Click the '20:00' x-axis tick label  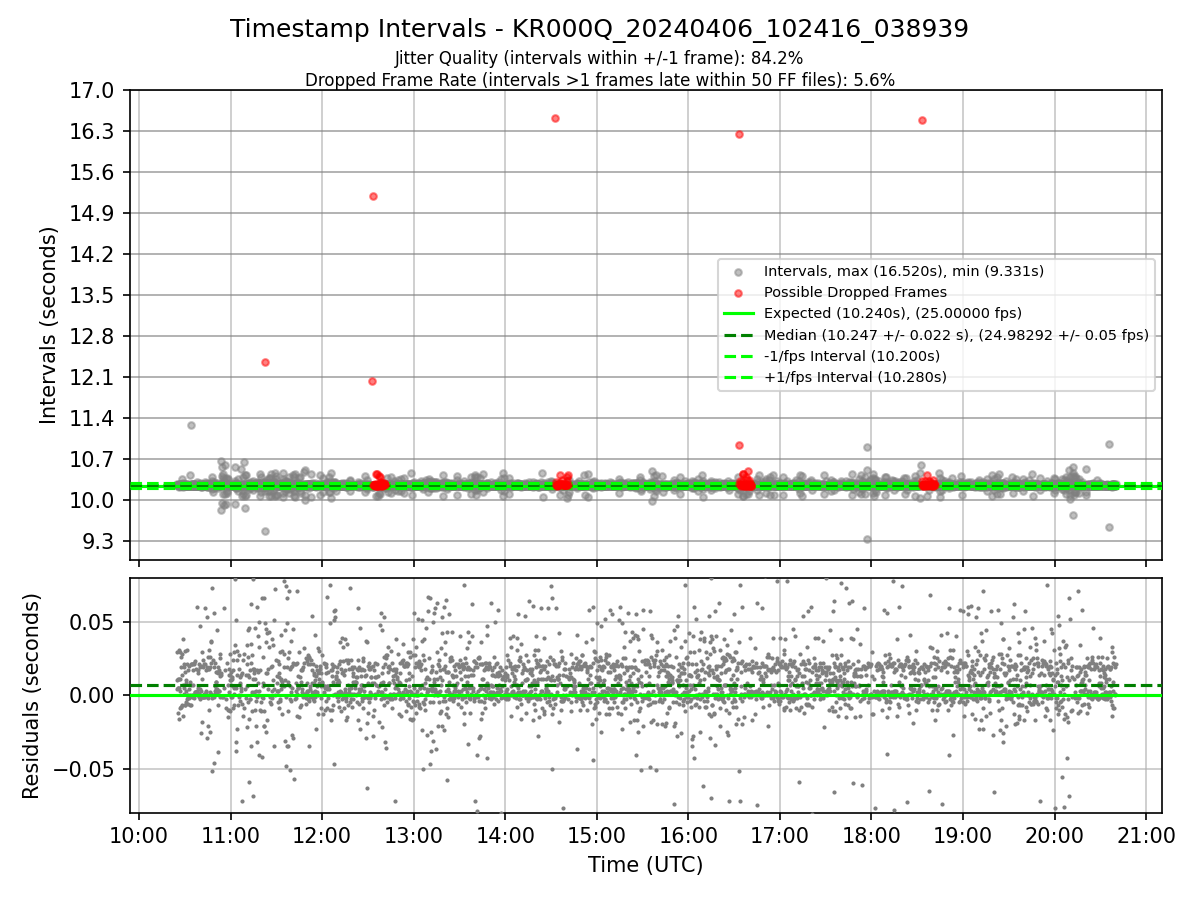pos(1054,836)
